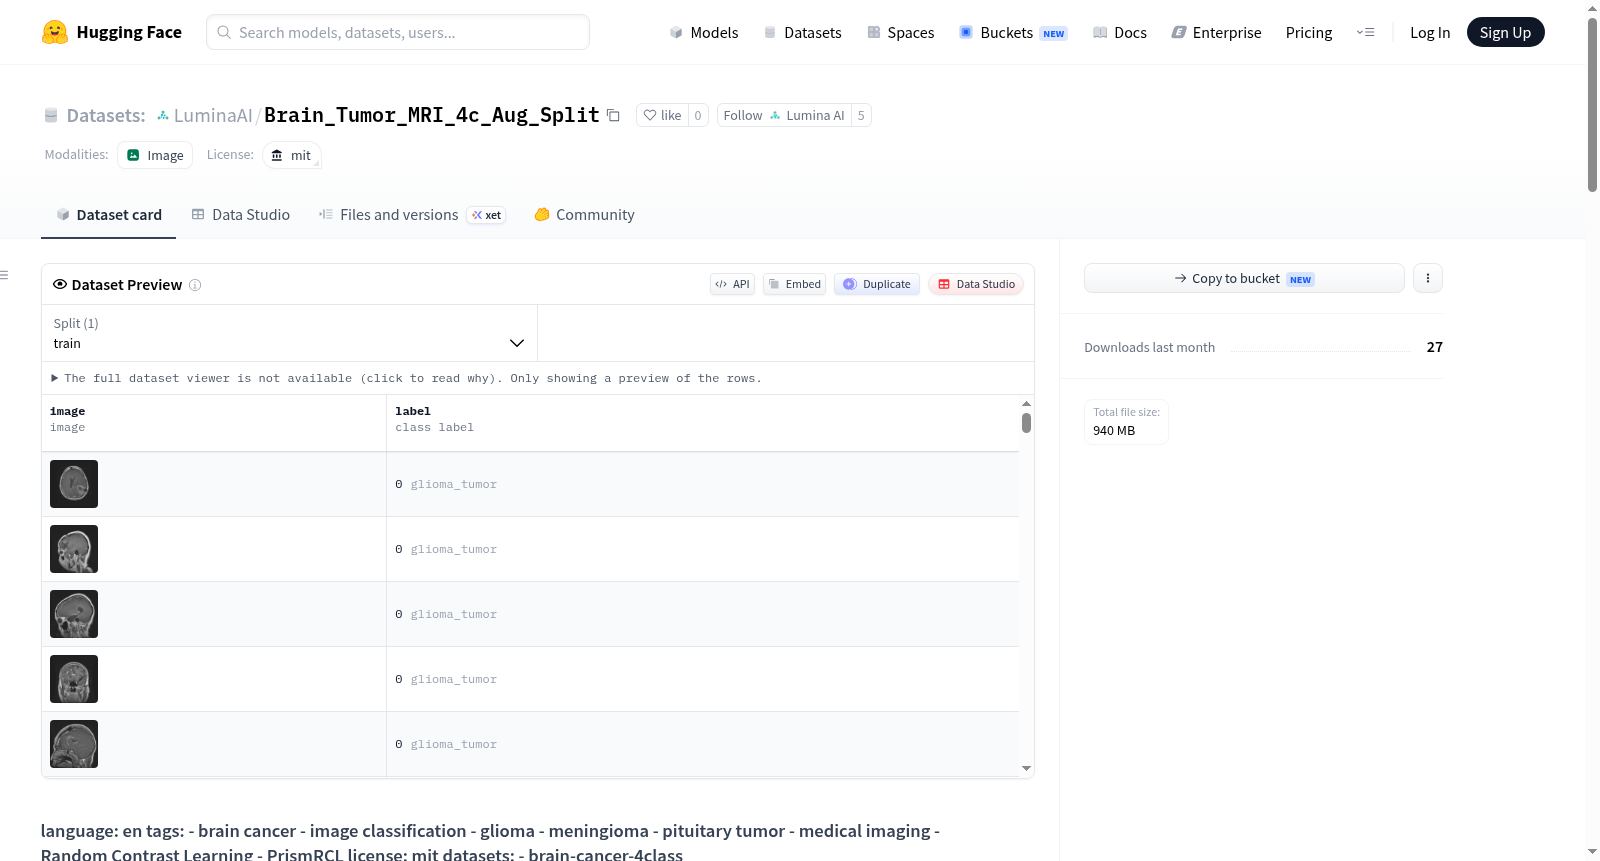Open the fifth glioma_tumor MRI thumbnail
This screenshot has width=1600, height=861.
point(74,744)
